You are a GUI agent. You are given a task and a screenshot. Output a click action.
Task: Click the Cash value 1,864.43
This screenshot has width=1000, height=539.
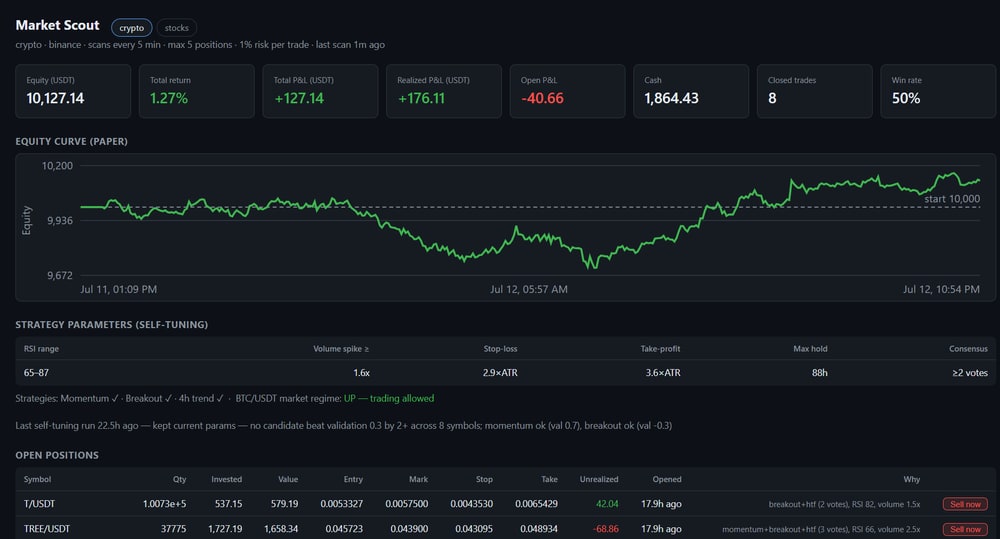671,98
